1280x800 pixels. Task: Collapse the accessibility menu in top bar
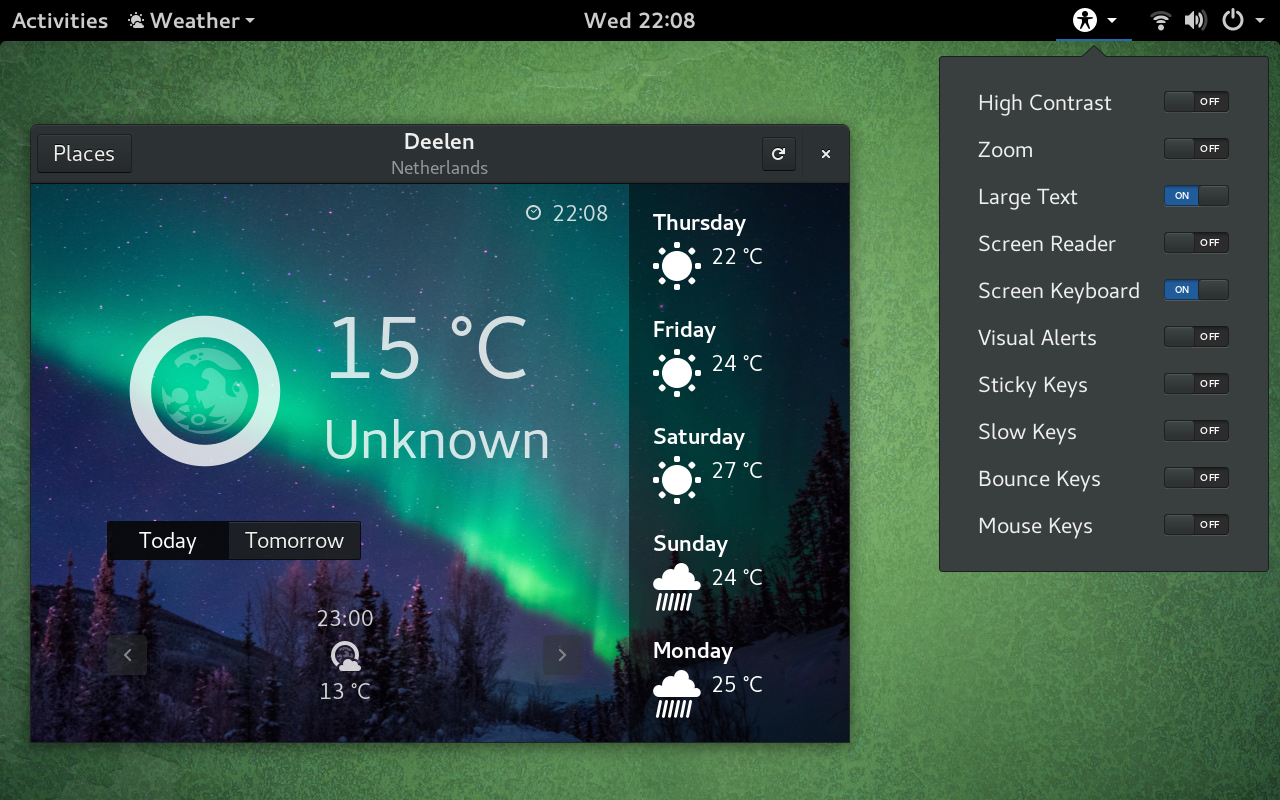(x=1094, y=20)
